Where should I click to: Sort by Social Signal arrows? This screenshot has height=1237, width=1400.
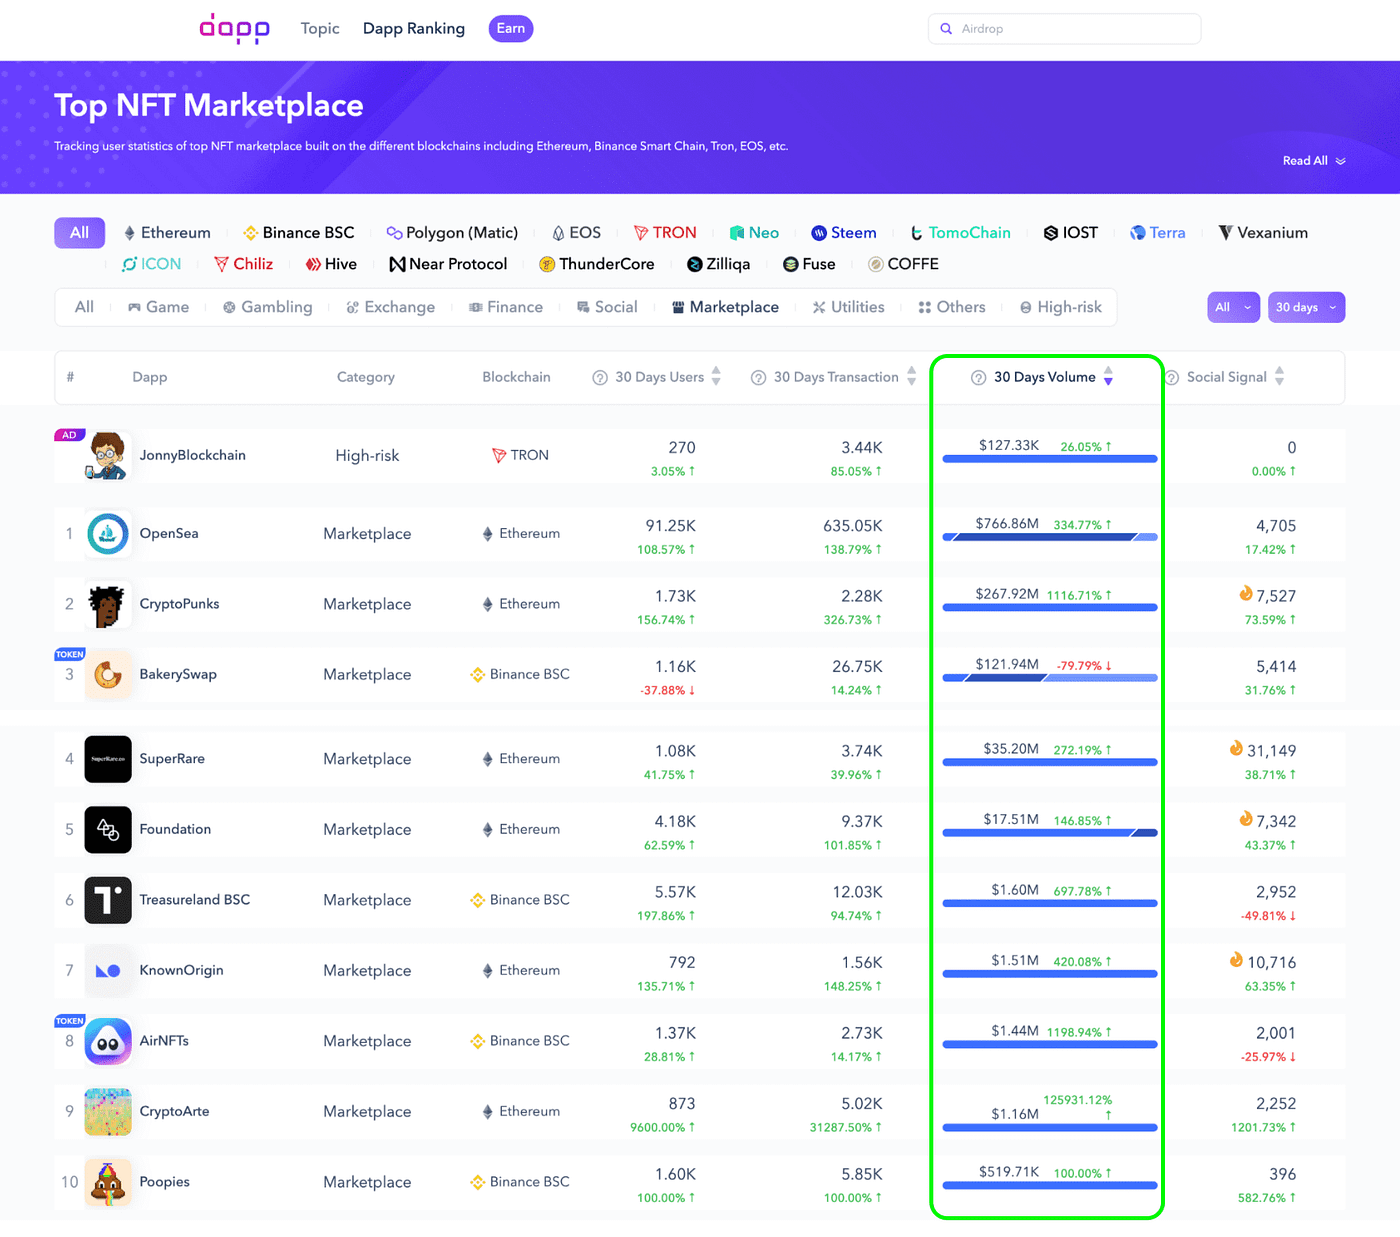1279,377
